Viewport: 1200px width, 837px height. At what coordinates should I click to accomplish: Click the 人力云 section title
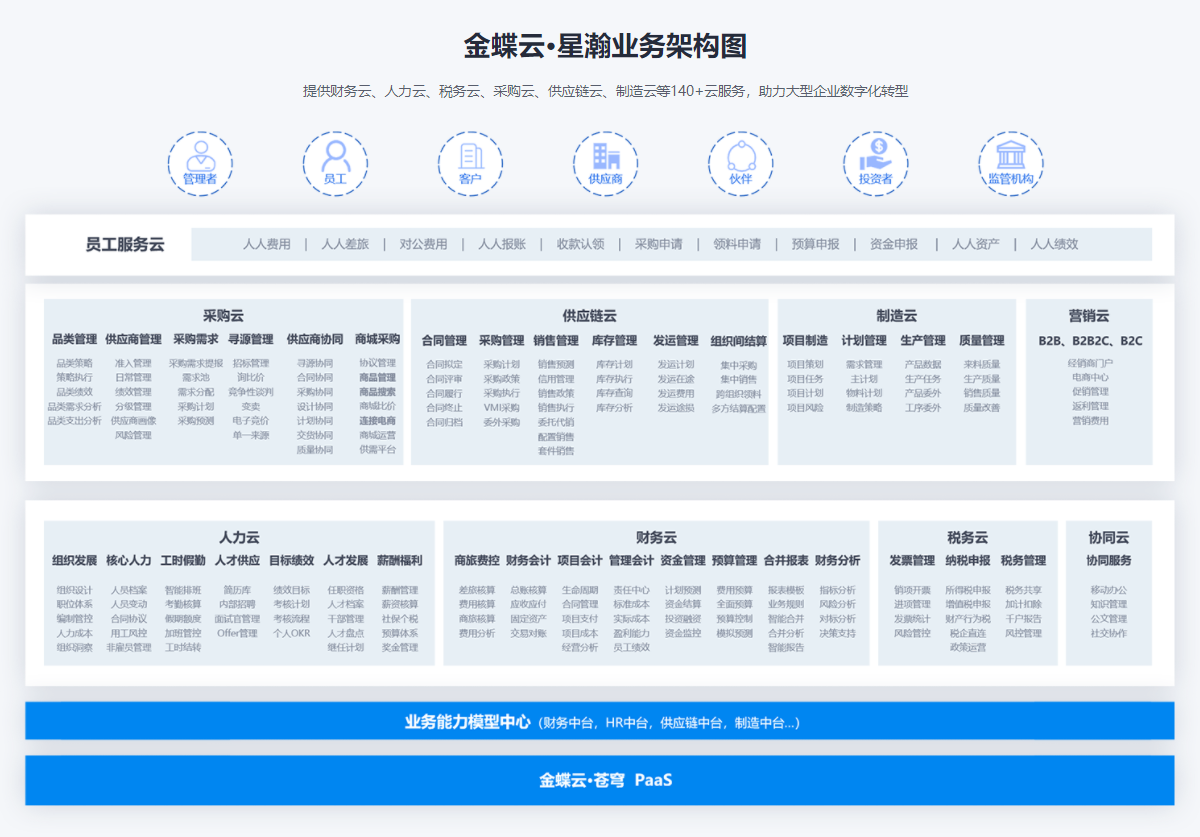pyautogui.click(x=240, y=537)
